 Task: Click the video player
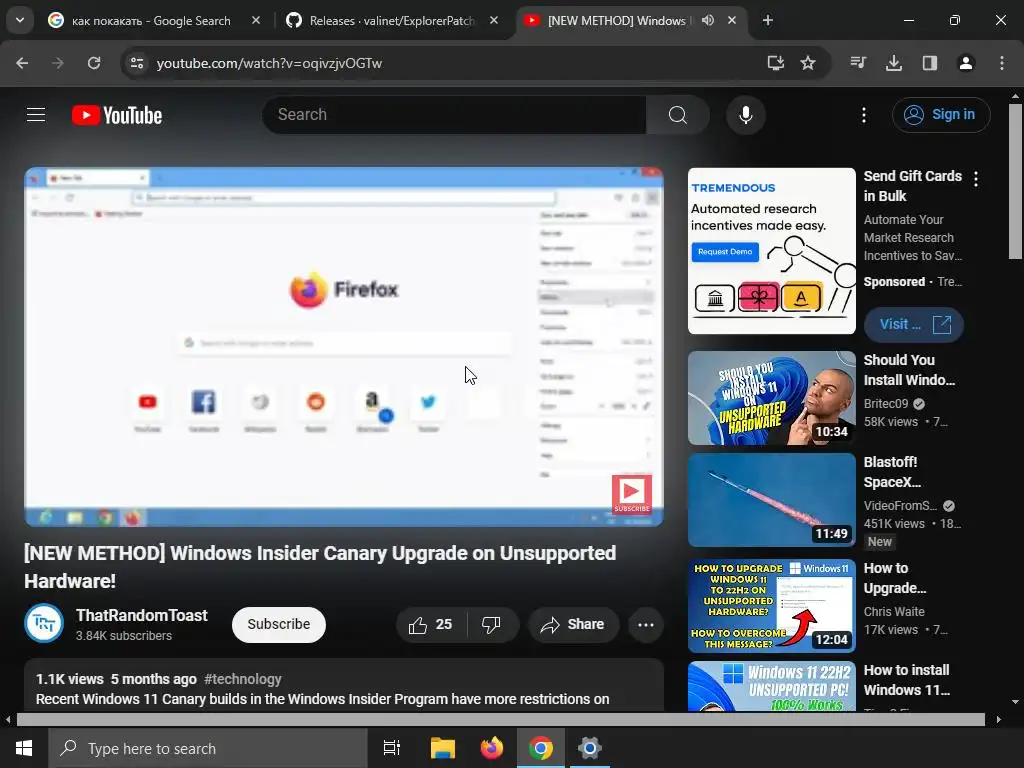click(x=344, y=347)
